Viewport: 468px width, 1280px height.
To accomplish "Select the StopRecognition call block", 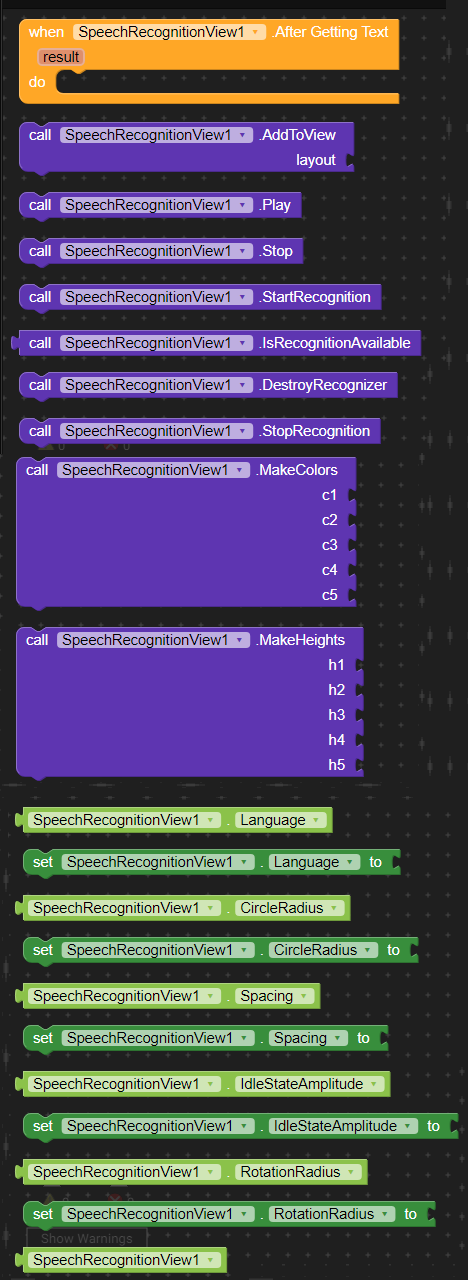I will pyautogui.click(x=200, y=431).
